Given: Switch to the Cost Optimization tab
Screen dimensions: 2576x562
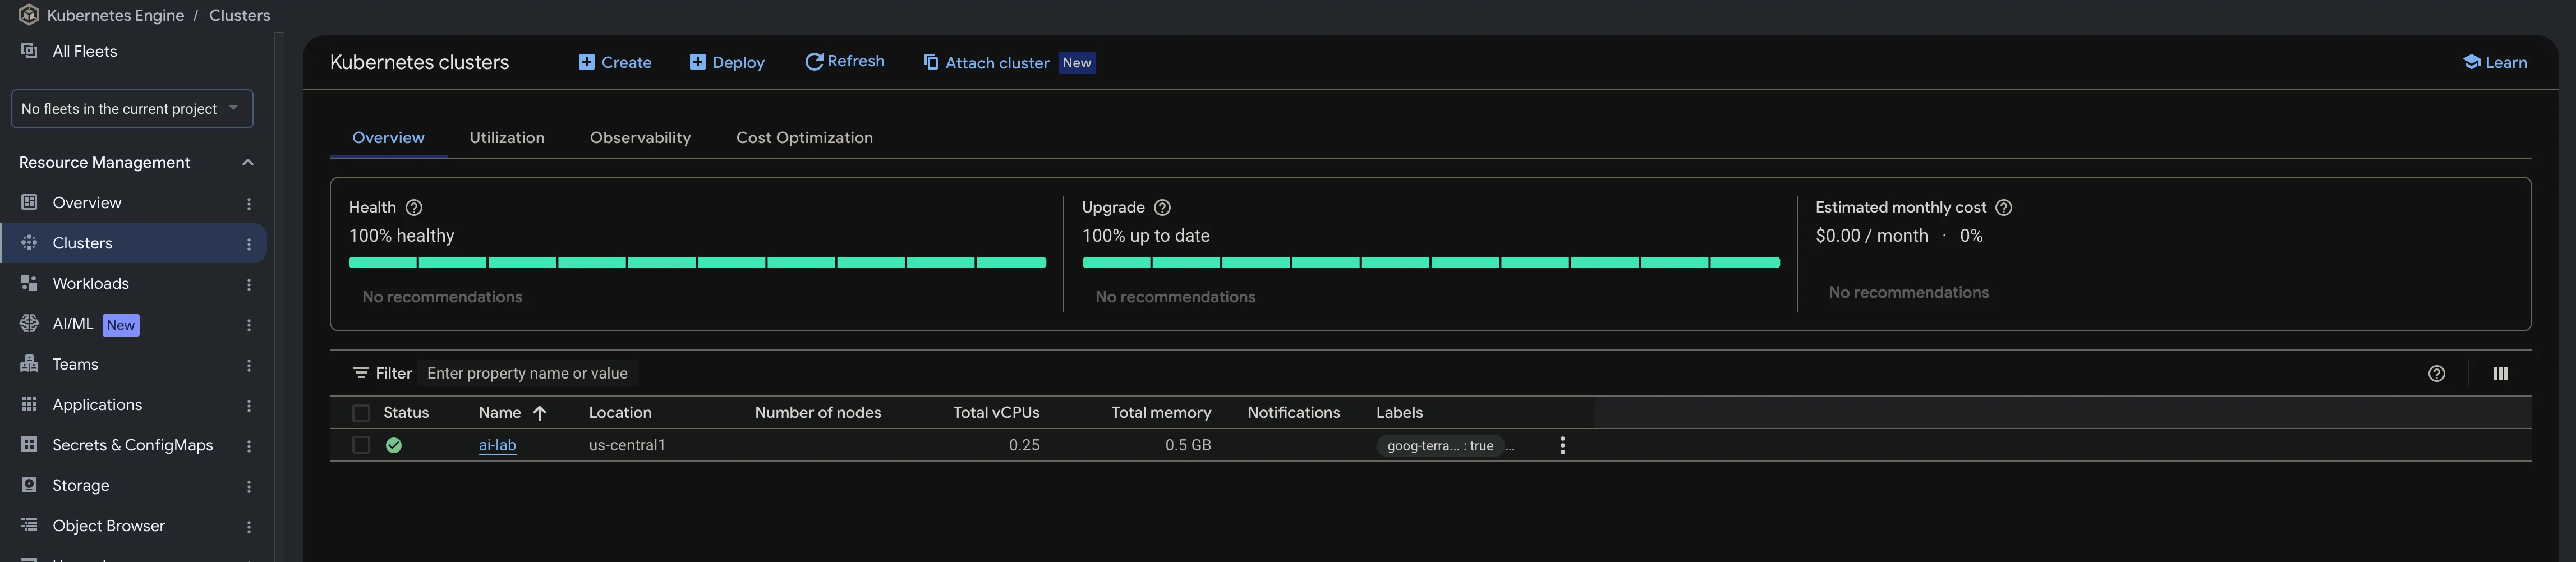Looking at the screenshot, I should pyautogui.click(x=804, y=138).
